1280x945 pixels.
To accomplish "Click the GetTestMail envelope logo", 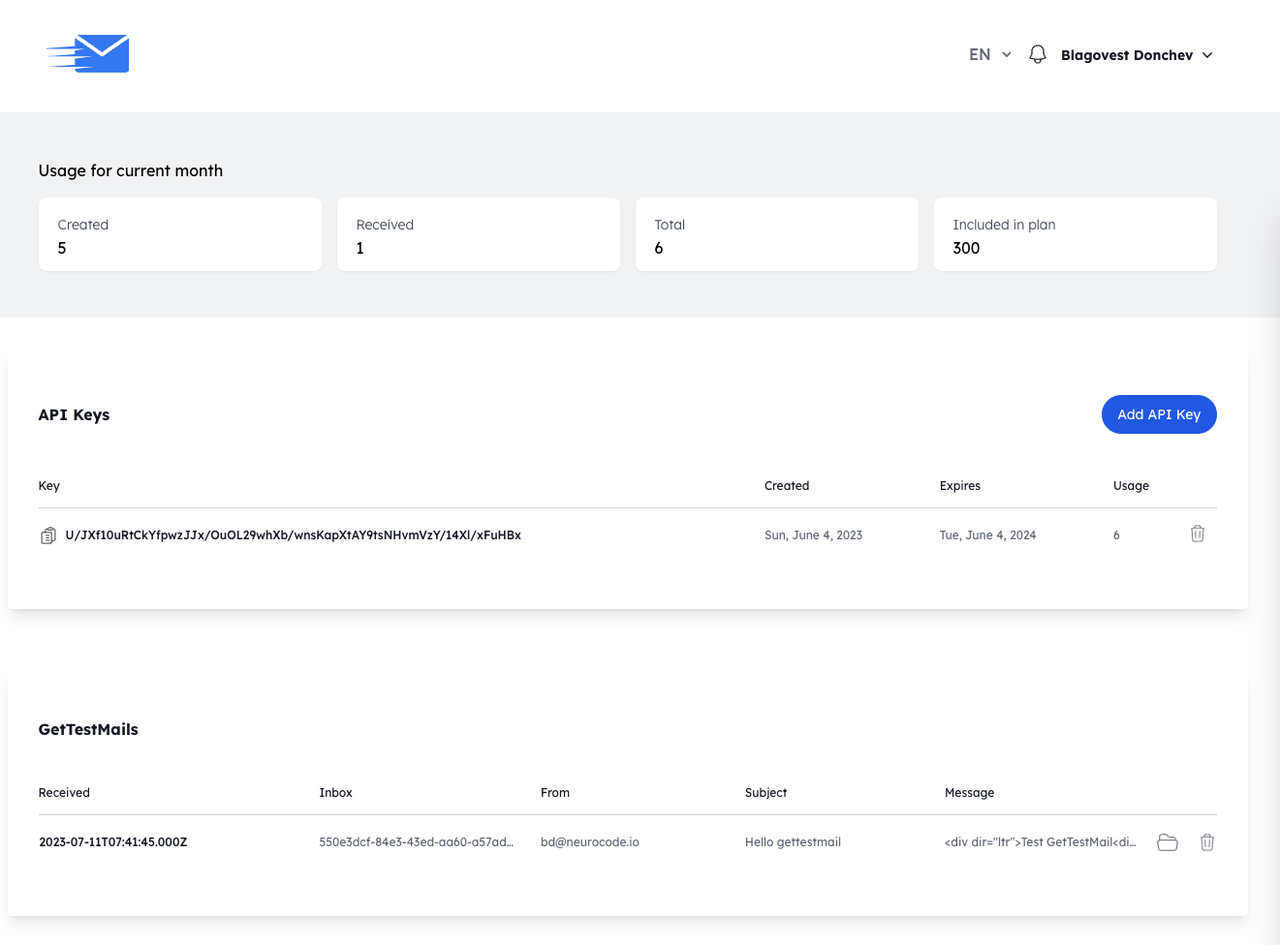I will pyautogui.click(x=88, y=54).
